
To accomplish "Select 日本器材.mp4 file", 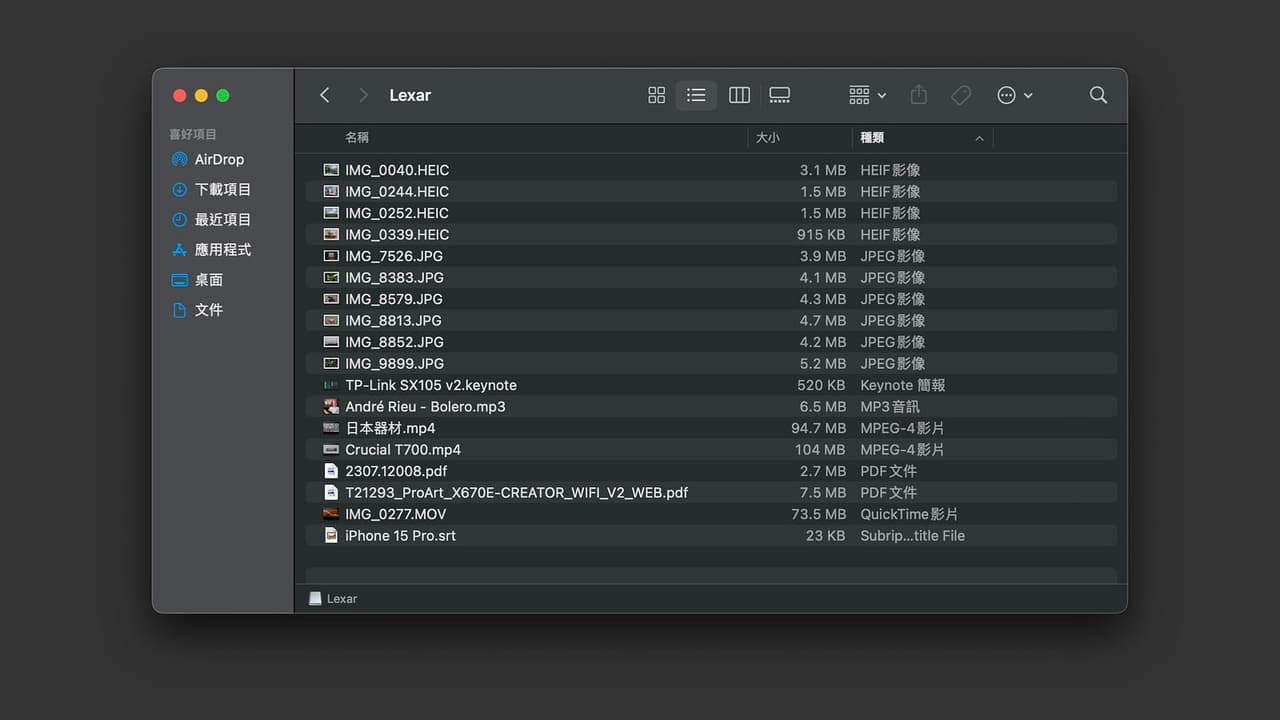I will pos(711,428).
